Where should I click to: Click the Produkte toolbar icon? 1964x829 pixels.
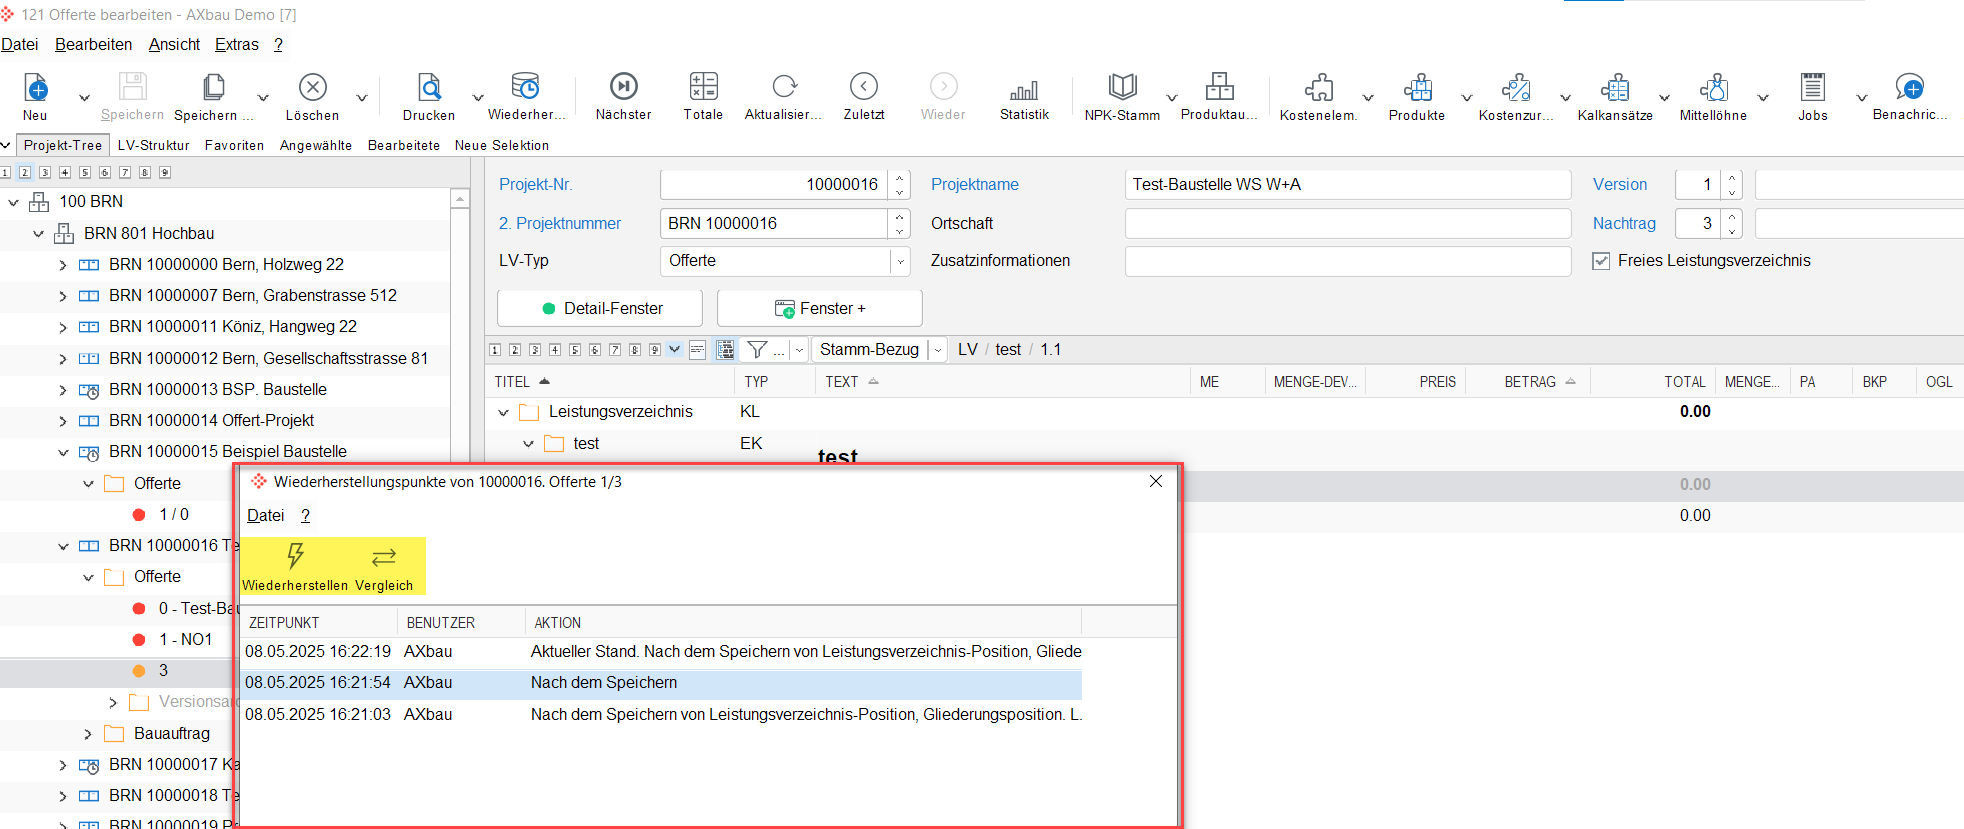tap(1418, 88)
